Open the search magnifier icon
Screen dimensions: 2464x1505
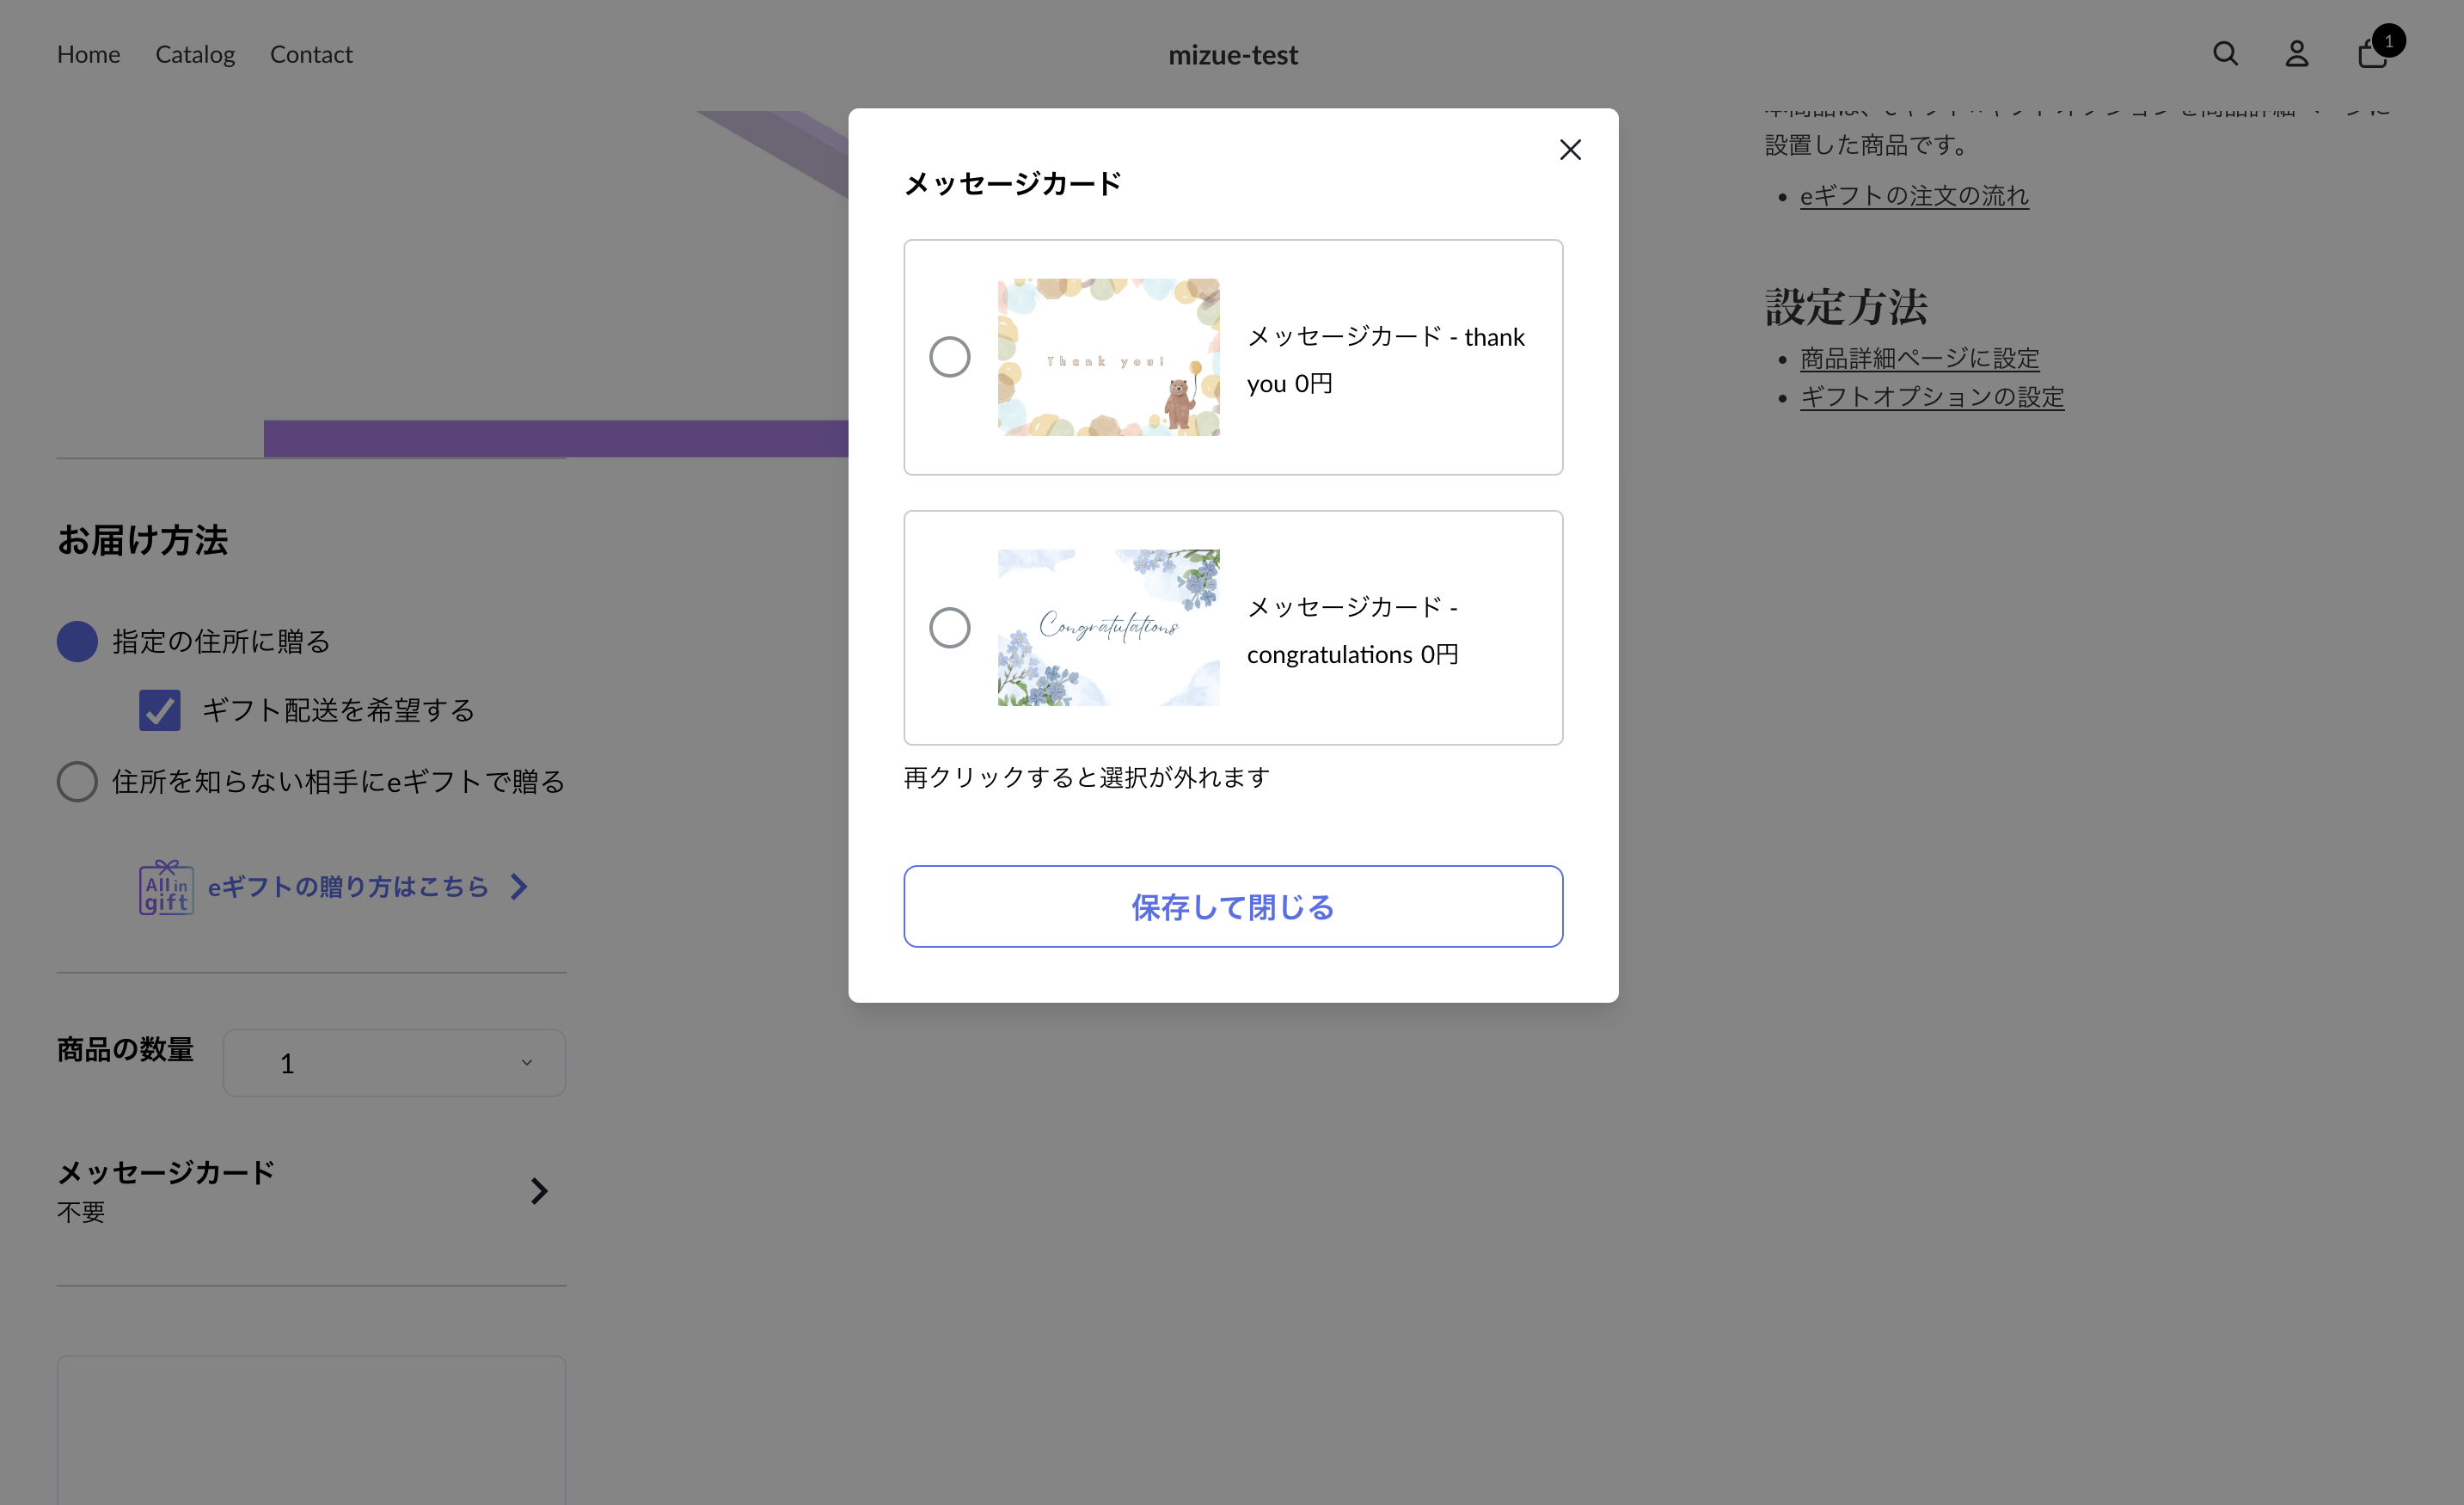coord(2225,54)
